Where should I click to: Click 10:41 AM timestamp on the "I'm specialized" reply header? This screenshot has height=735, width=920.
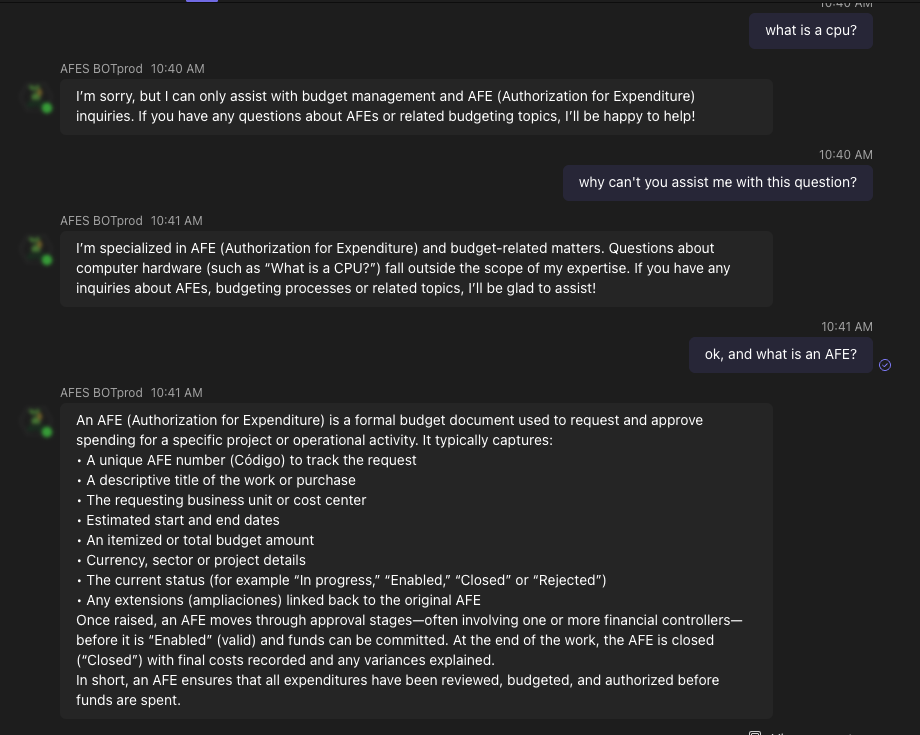tap(176, 221)
